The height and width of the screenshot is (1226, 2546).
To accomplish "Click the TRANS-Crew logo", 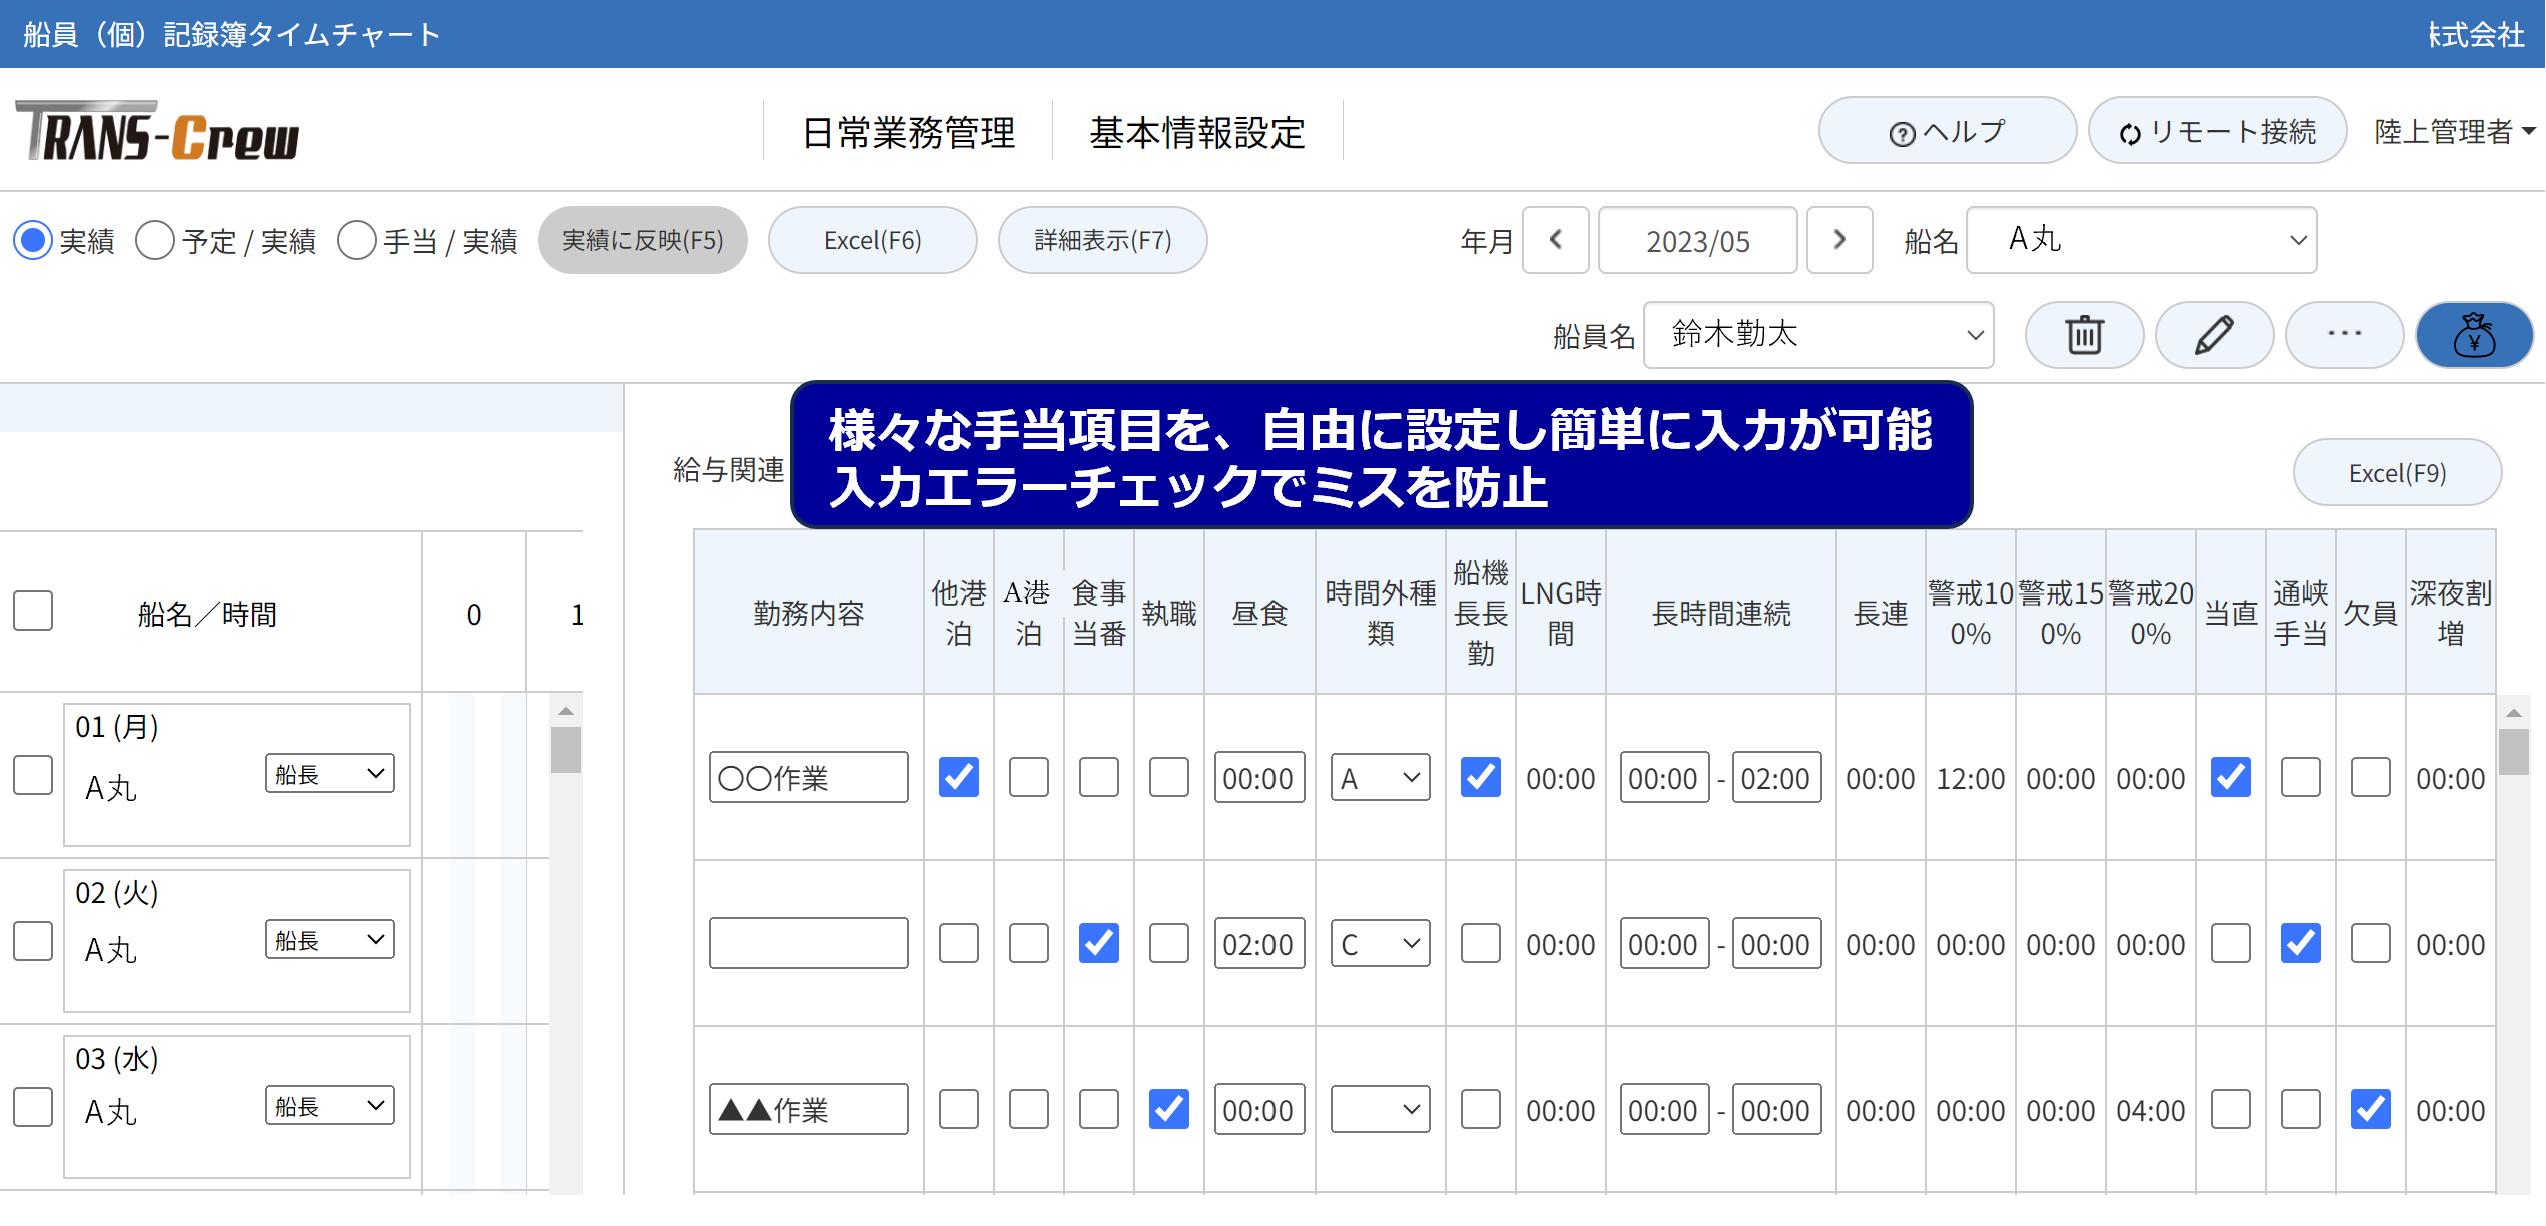I will pyautogui.click(x=158, y=133).
